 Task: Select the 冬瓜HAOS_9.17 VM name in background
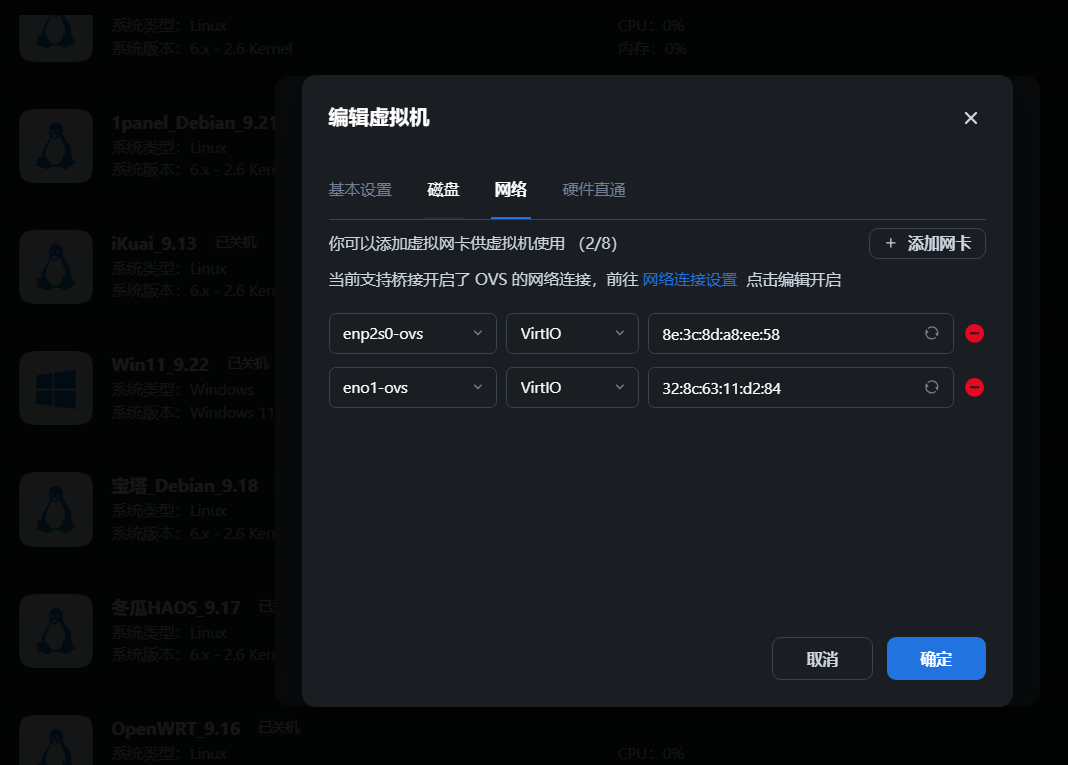click(x=176, y=607)
